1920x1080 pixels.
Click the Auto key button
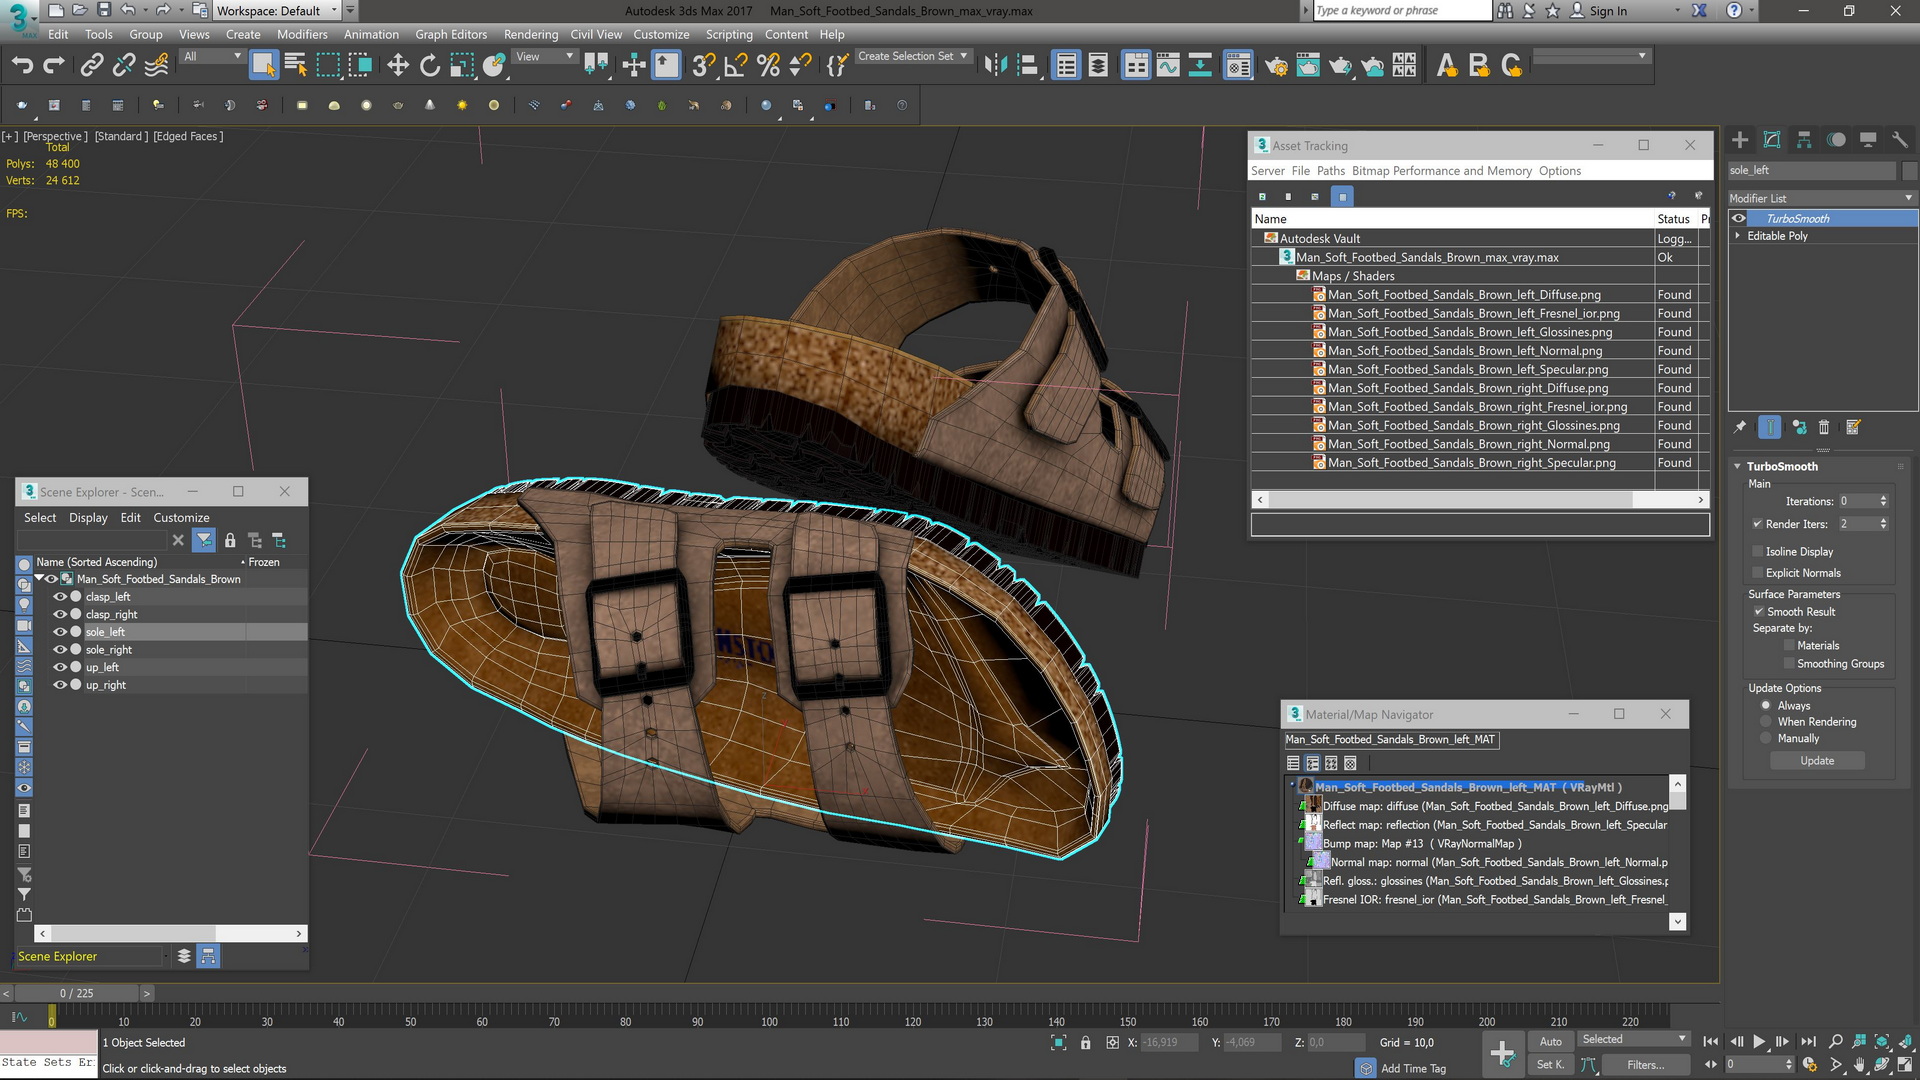[1550, 1042]
